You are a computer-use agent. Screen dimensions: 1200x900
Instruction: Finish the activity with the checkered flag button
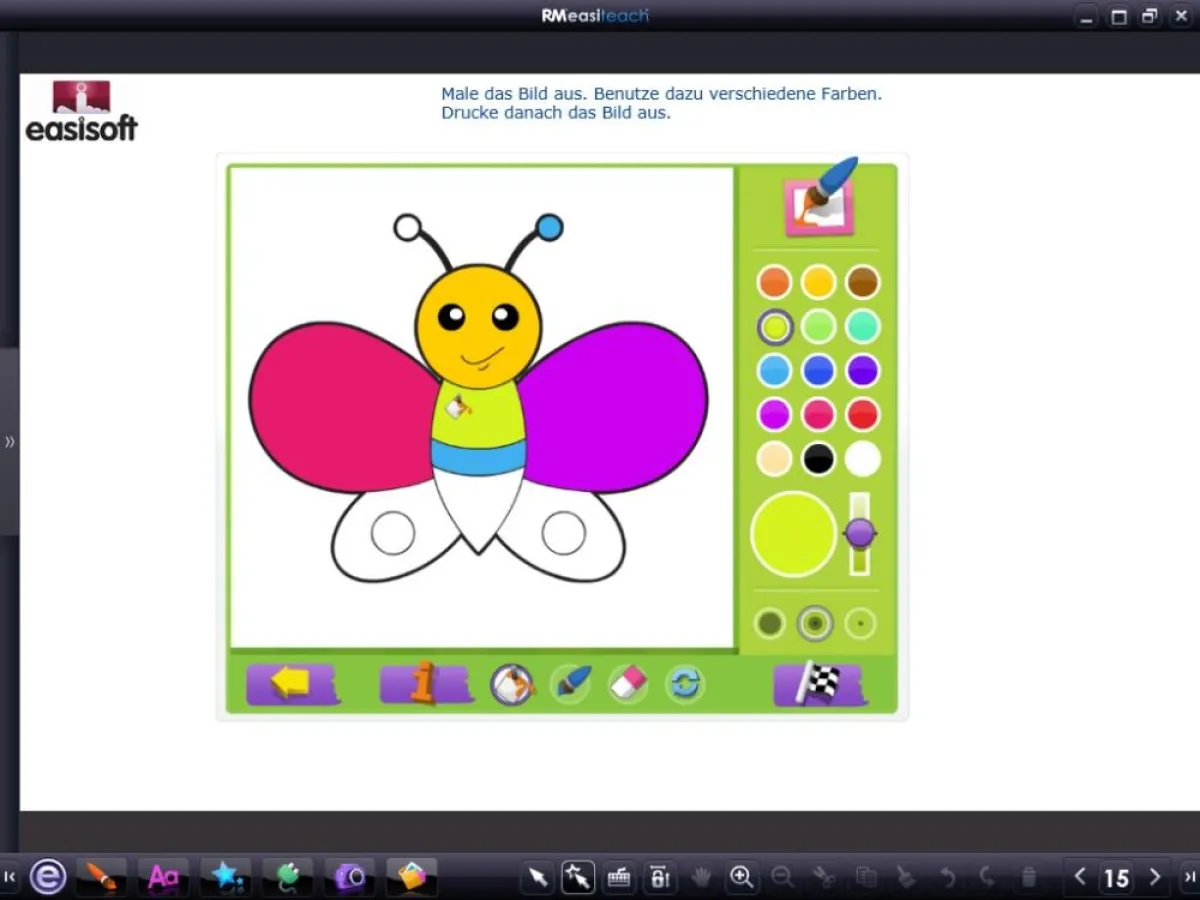(x=818, y=684)
